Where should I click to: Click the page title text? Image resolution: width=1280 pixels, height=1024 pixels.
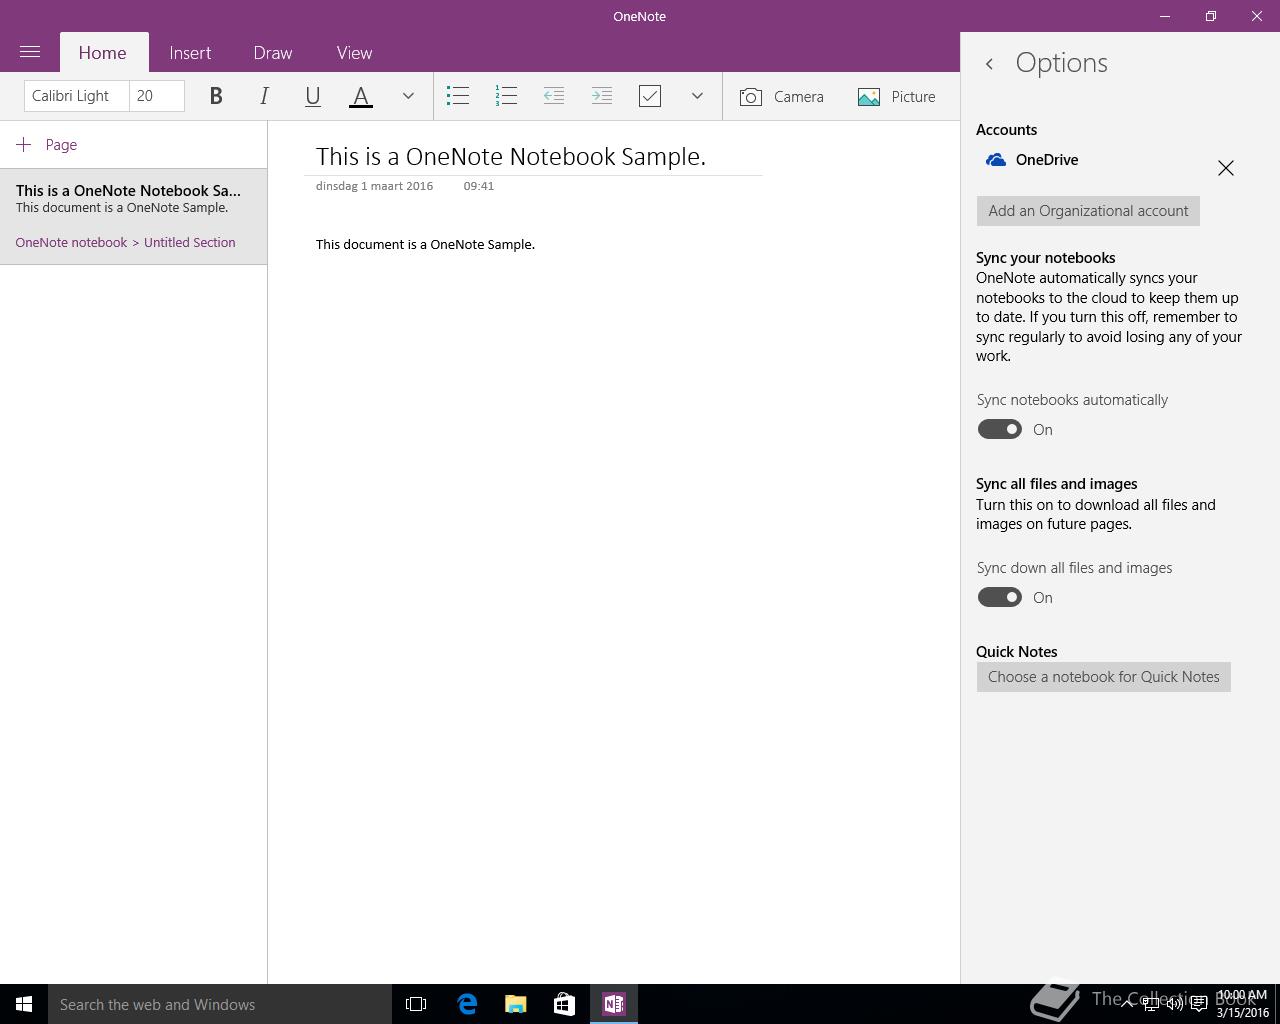pos(511,157)
